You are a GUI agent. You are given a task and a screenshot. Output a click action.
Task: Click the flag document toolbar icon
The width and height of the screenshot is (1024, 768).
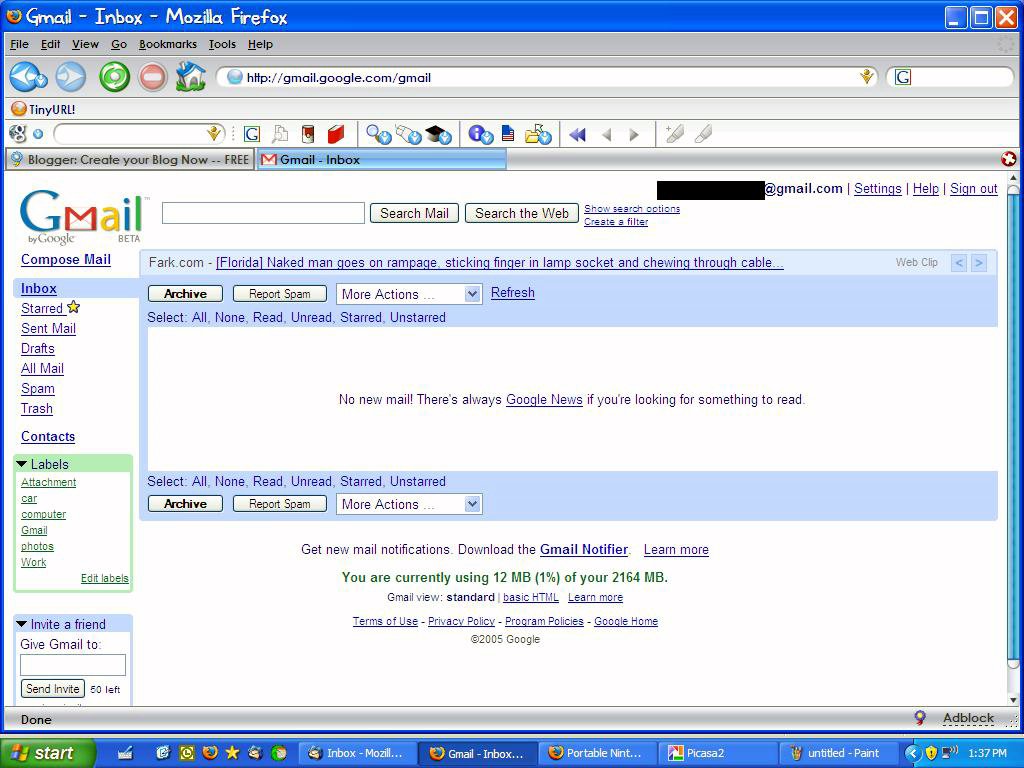tap(508, 134)
